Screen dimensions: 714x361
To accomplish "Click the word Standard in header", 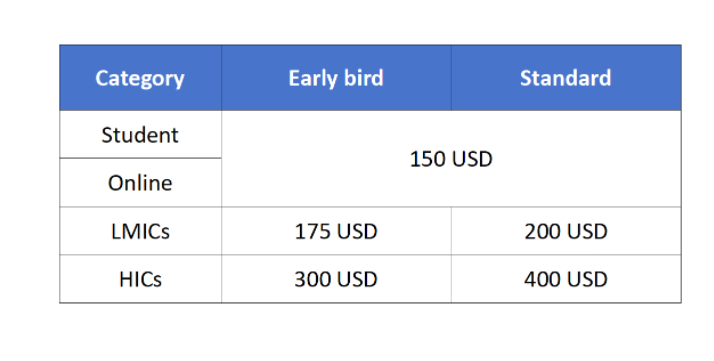I will 566,78.
